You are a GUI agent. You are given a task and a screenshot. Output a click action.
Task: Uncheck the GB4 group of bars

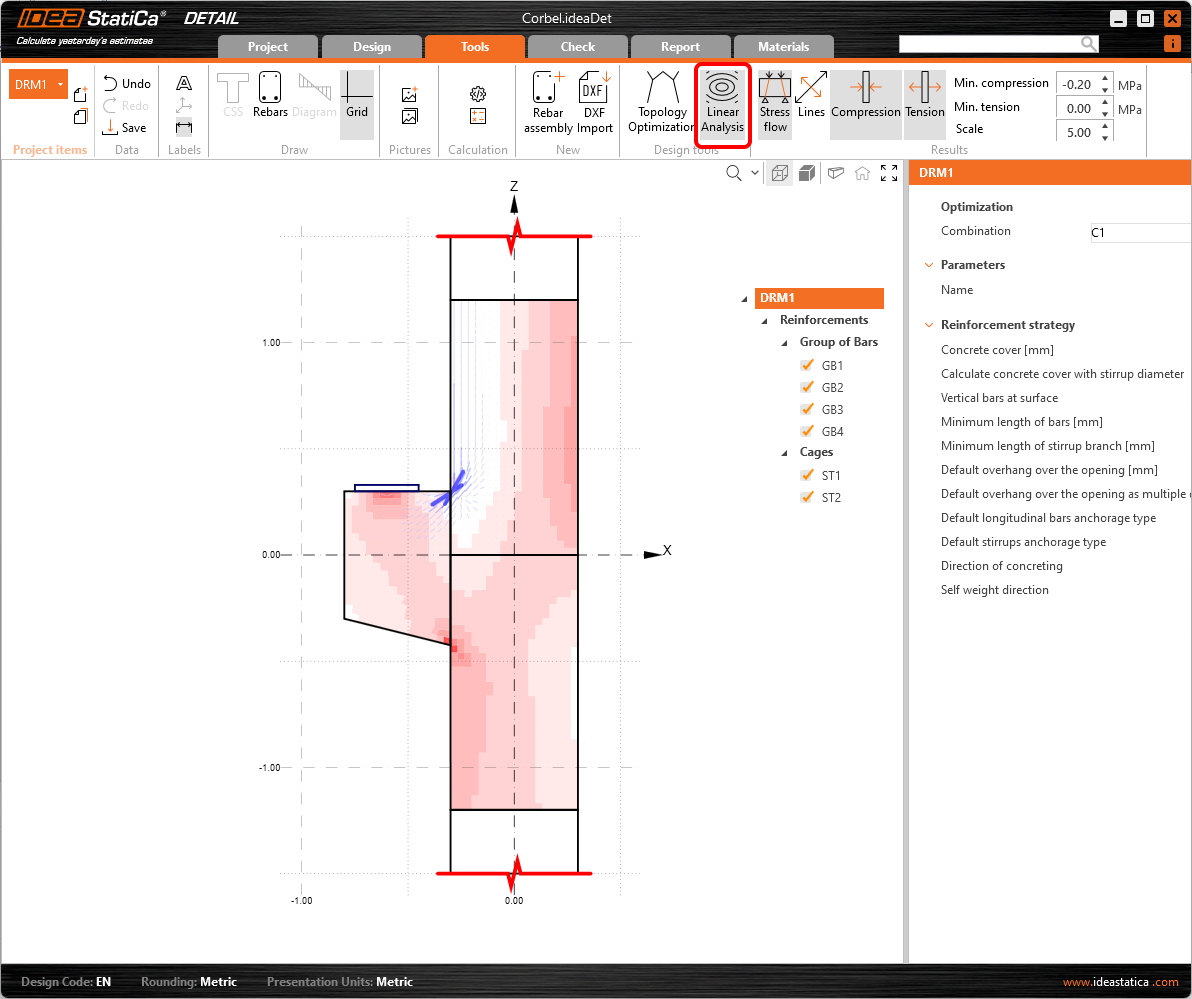click(808, 431)
